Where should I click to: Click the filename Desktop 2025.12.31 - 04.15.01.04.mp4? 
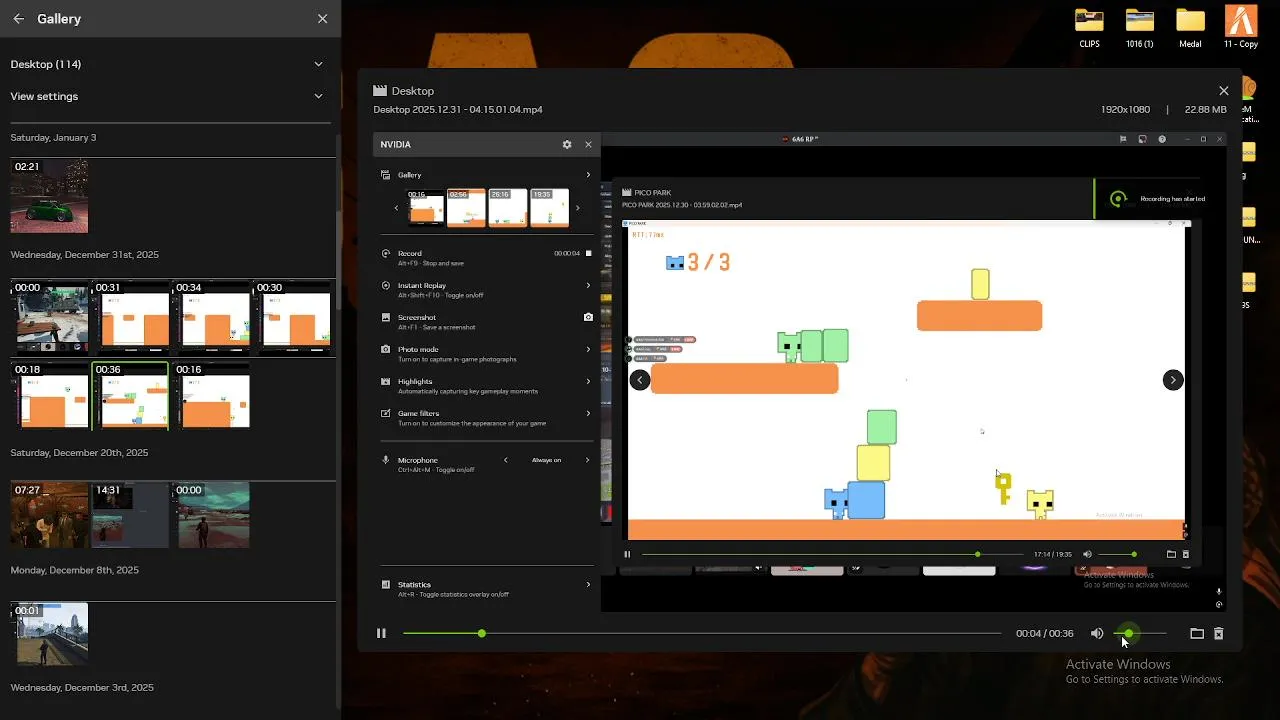click(x=458, y=110)
